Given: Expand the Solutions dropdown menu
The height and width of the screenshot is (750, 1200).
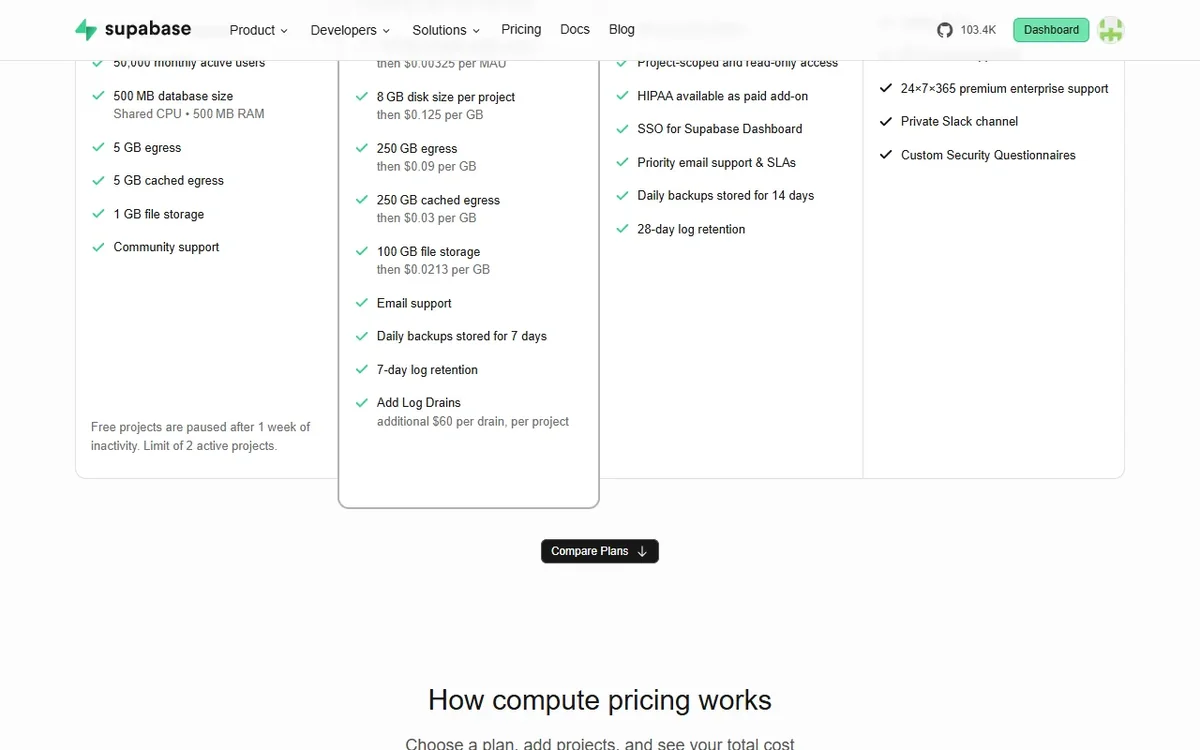Looking at the screenshot, I should pos(446,30).
